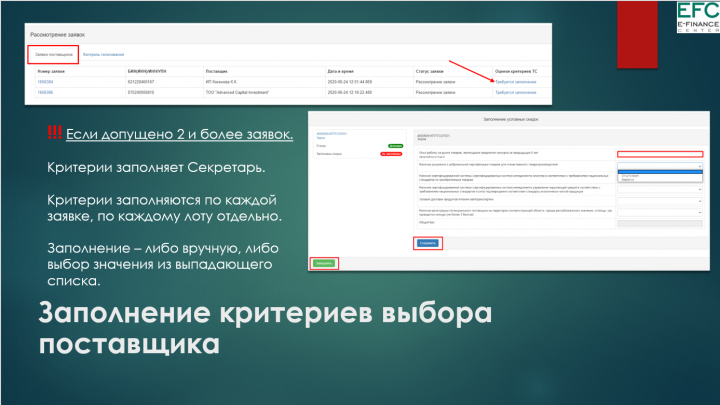
Task: Click the EFC E-Finance Center logo
Action: pos(698,17)
